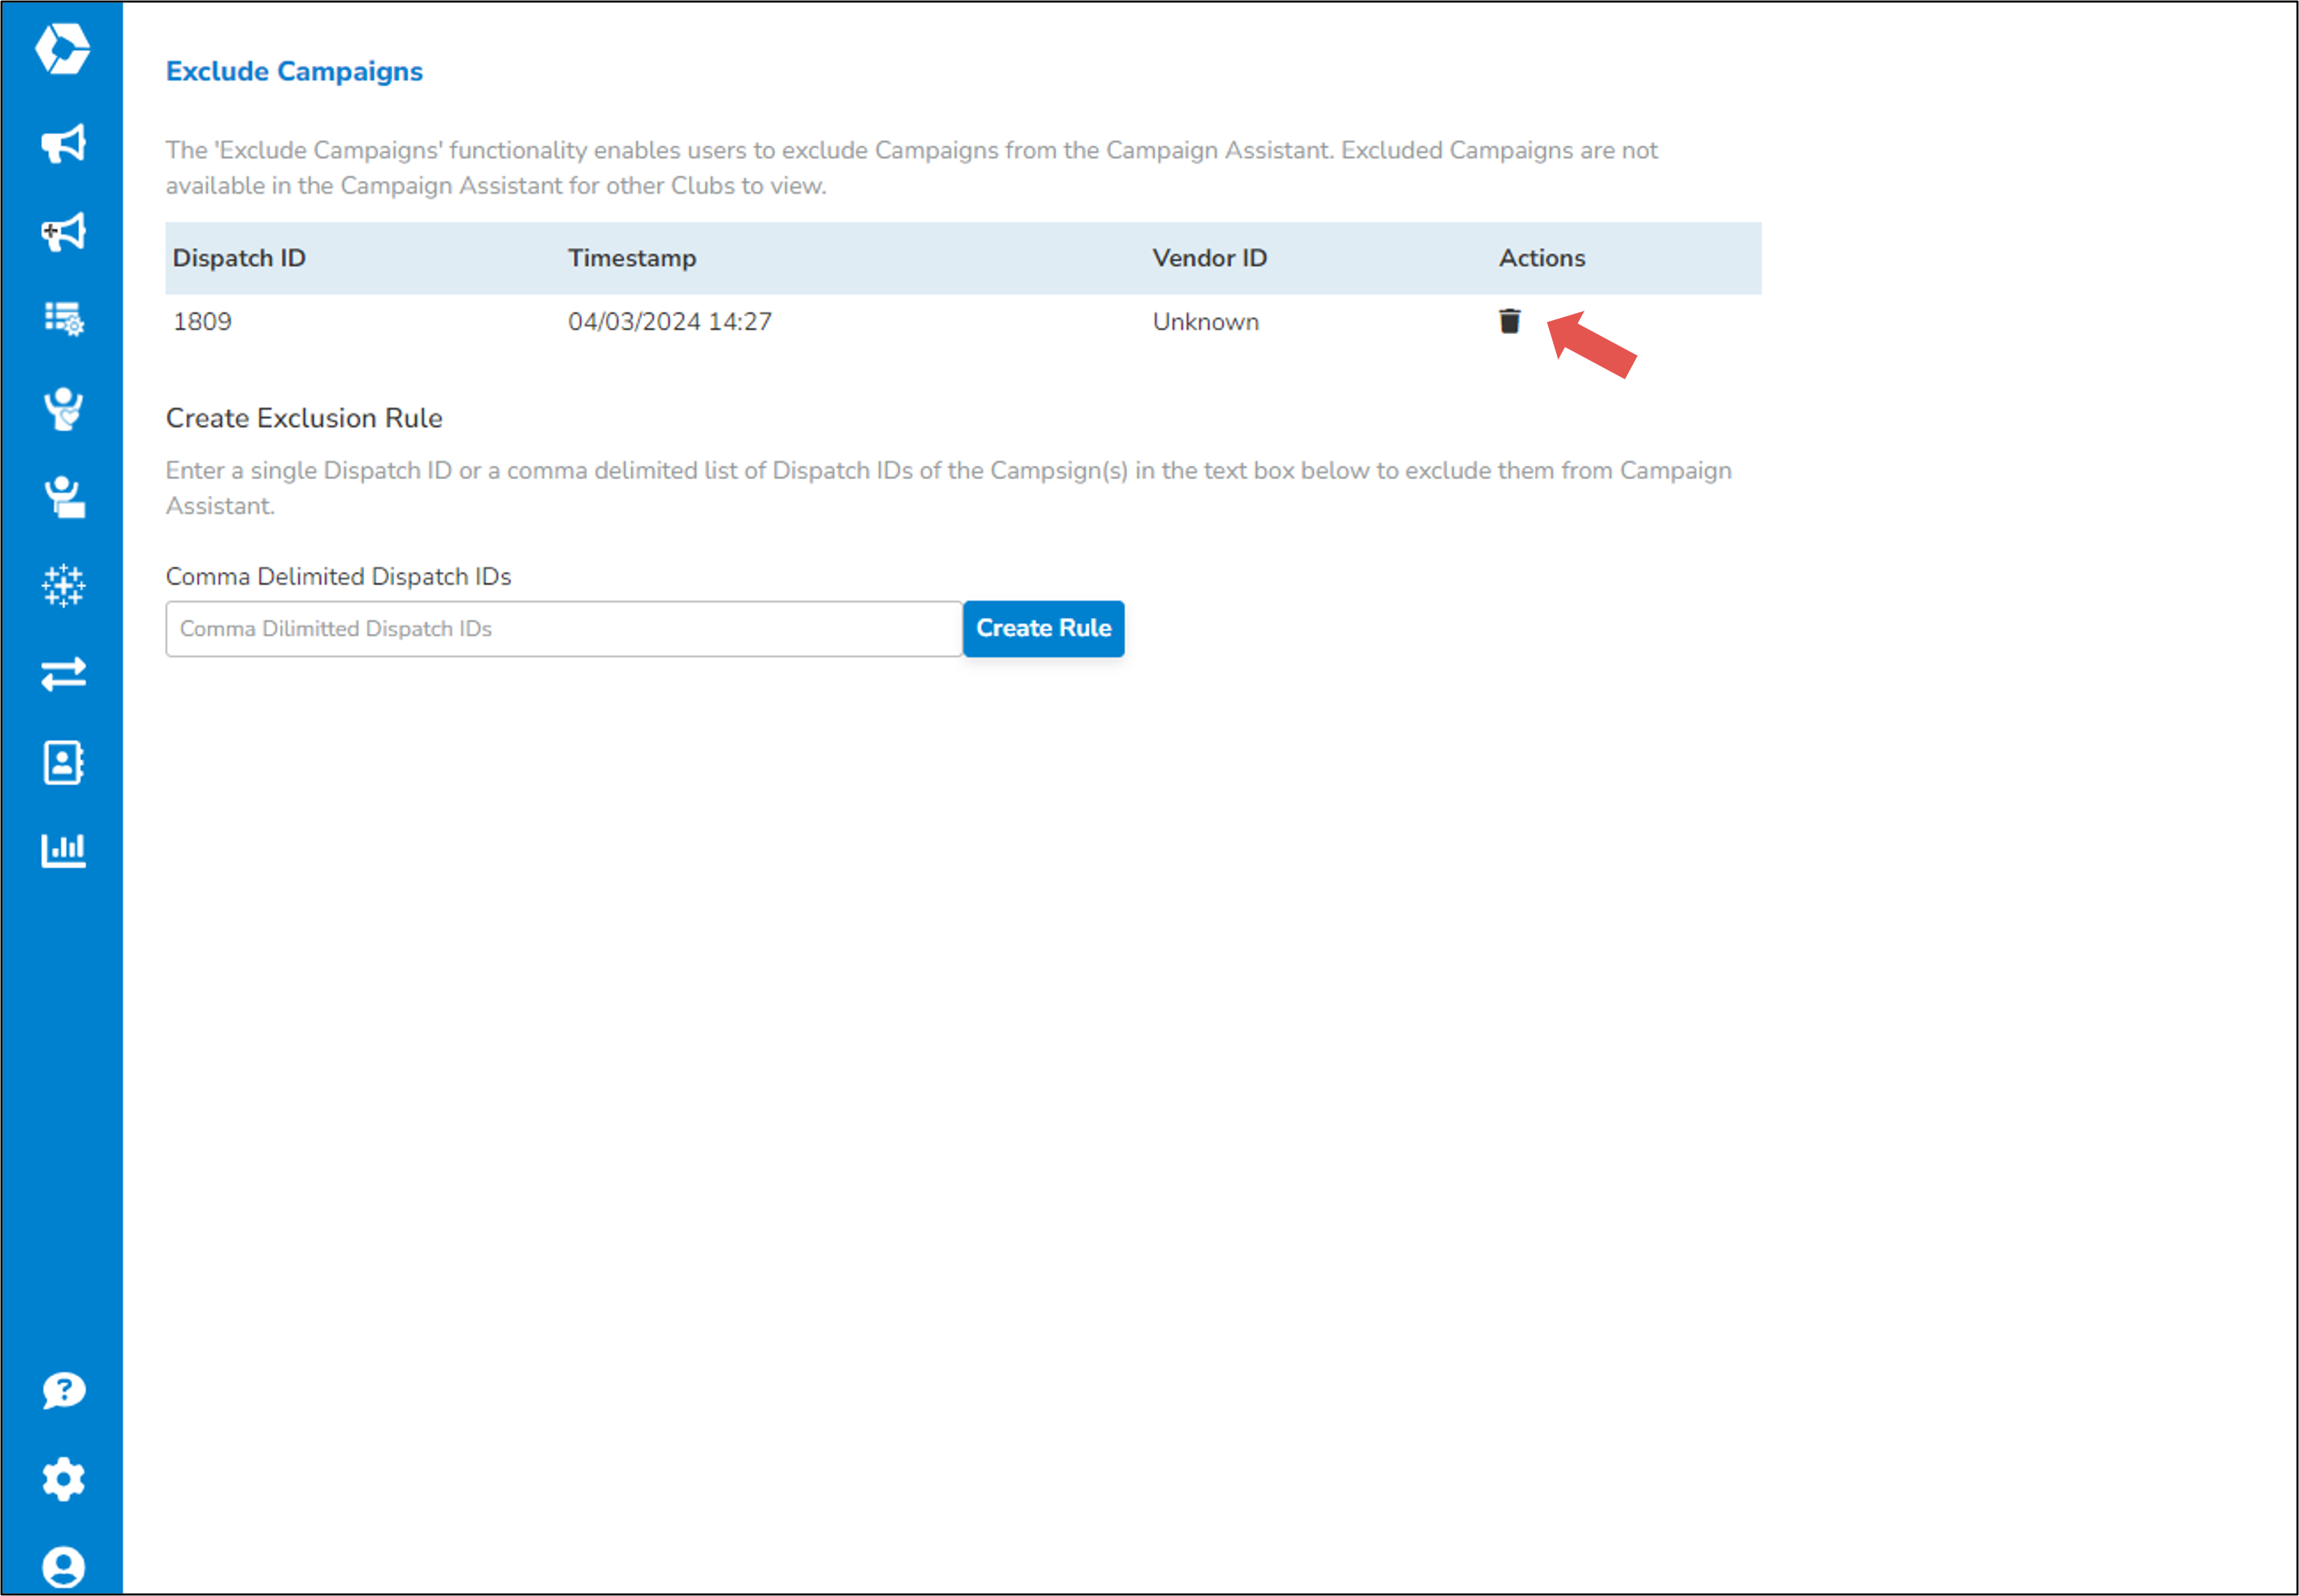The image size is (2299, 1596).
Task: Click the Unknown vendor ID cell
Action: click(1205, 321)
